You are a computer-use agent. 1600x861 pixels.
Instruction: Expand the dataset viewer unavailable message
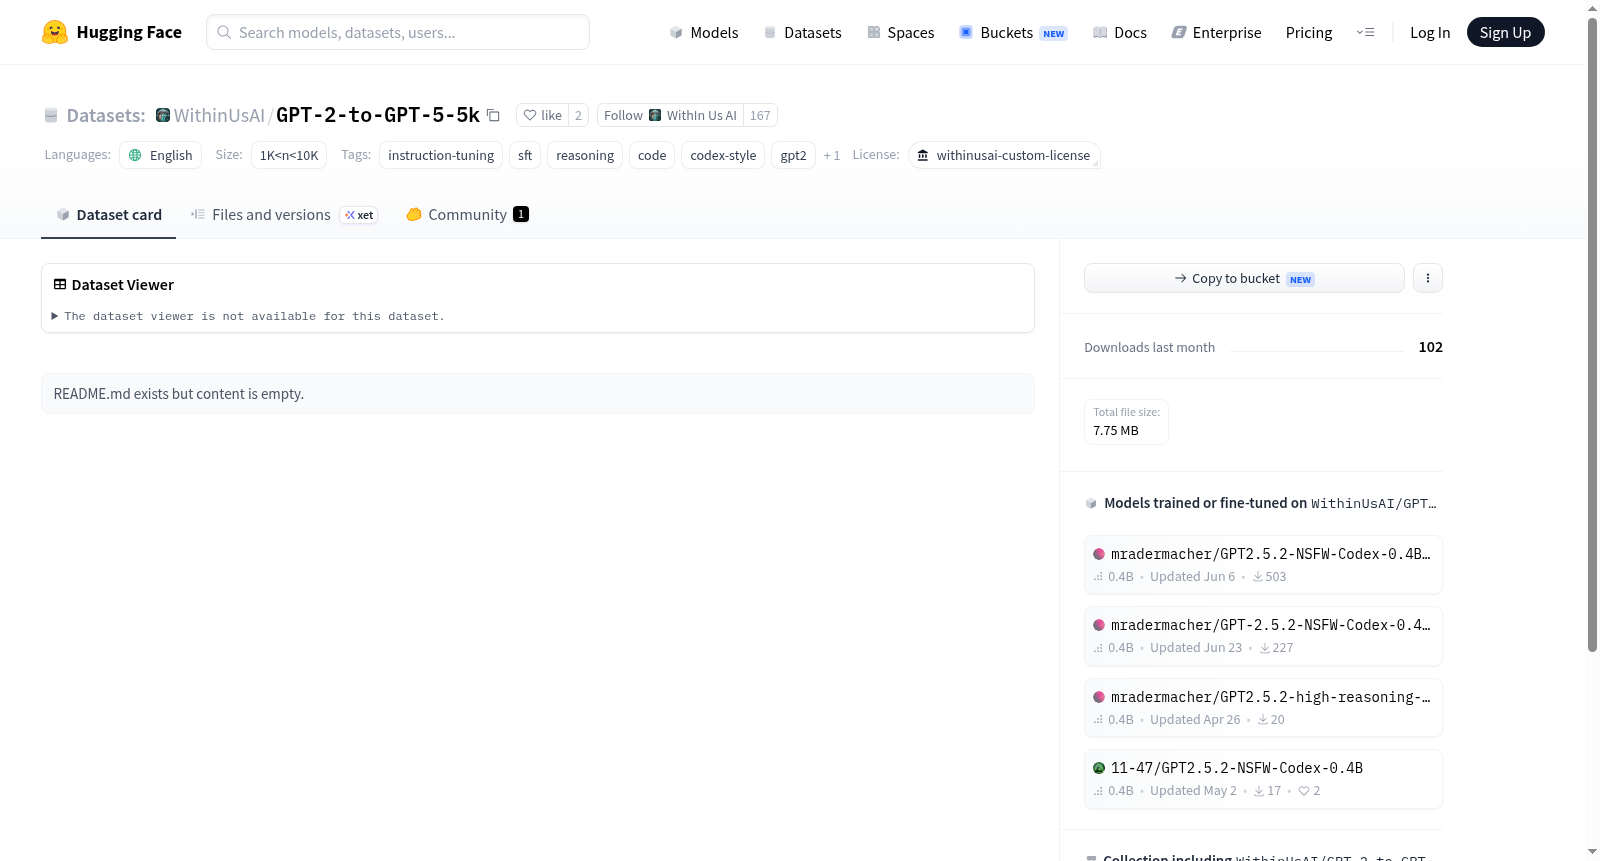249,316
